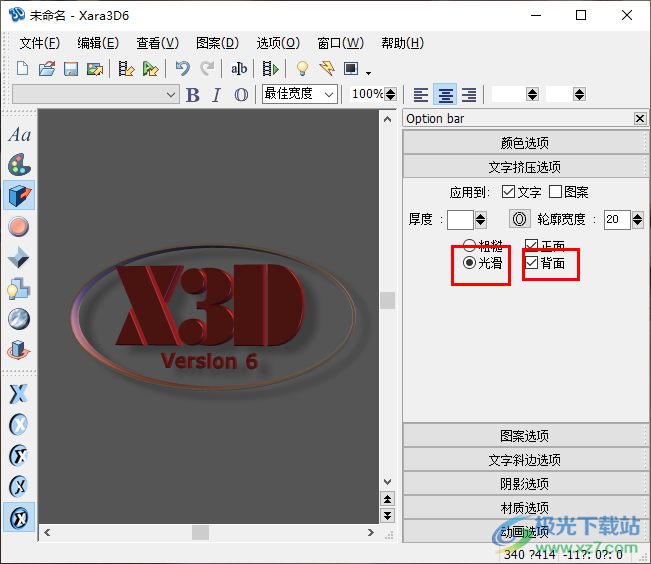Screen dimensions: 651x564
Task: Click the display screen icon in toolbar
Action: 351,69
